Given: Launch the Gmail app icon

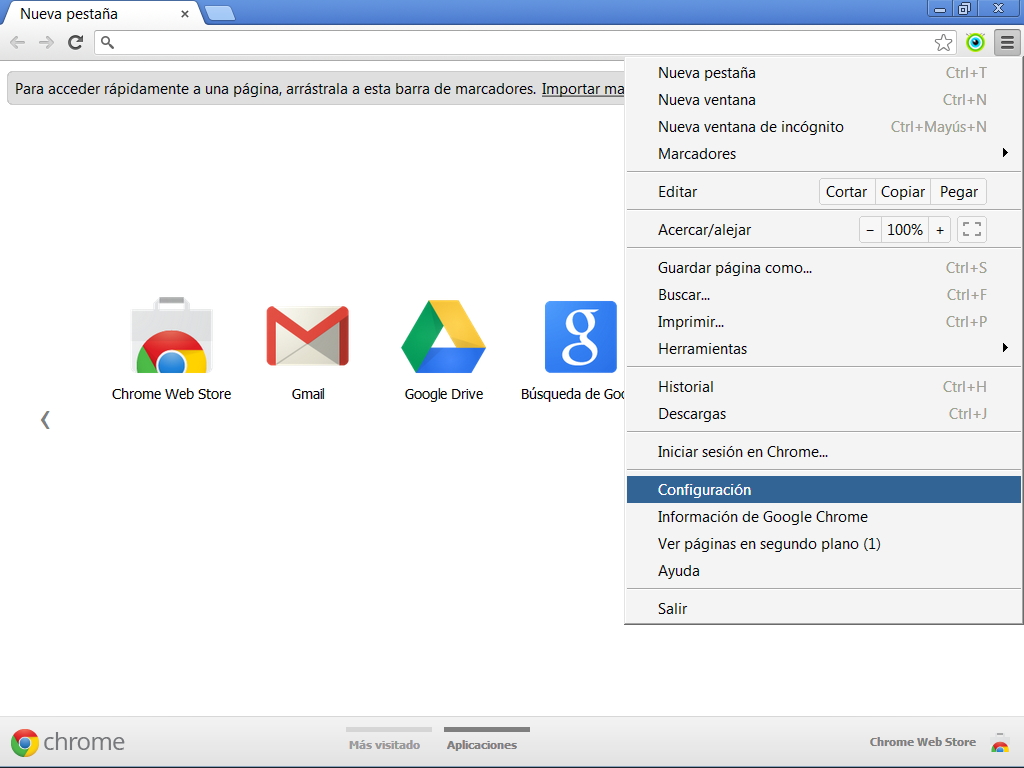Looking at the screenshot, I should [x=308, y=336].
